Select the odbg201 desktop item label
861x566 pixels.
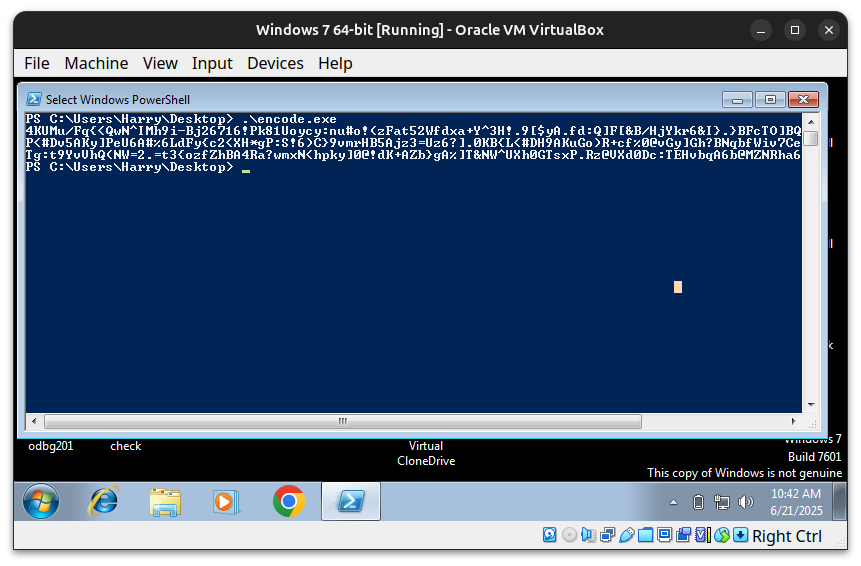(x=51, y=446)
